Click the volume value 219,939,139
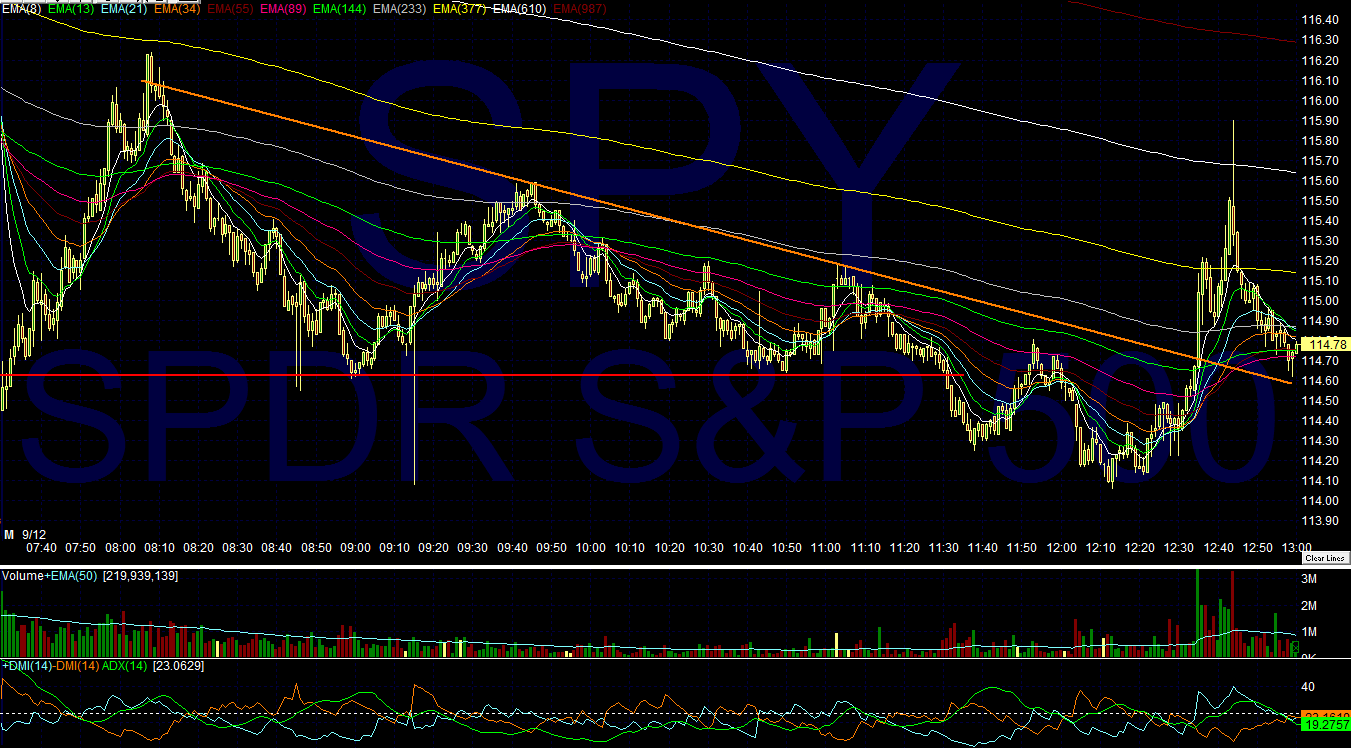 point(141,576)
